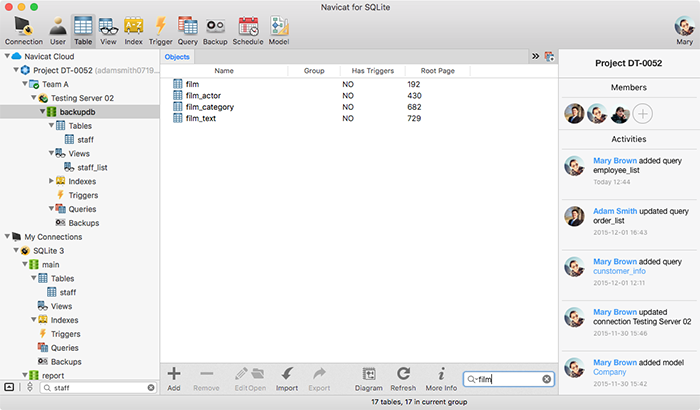This screenshot has width=700, height=410.
Task: Open the cunstomer_info query link
Action: (x=619, y=272)
